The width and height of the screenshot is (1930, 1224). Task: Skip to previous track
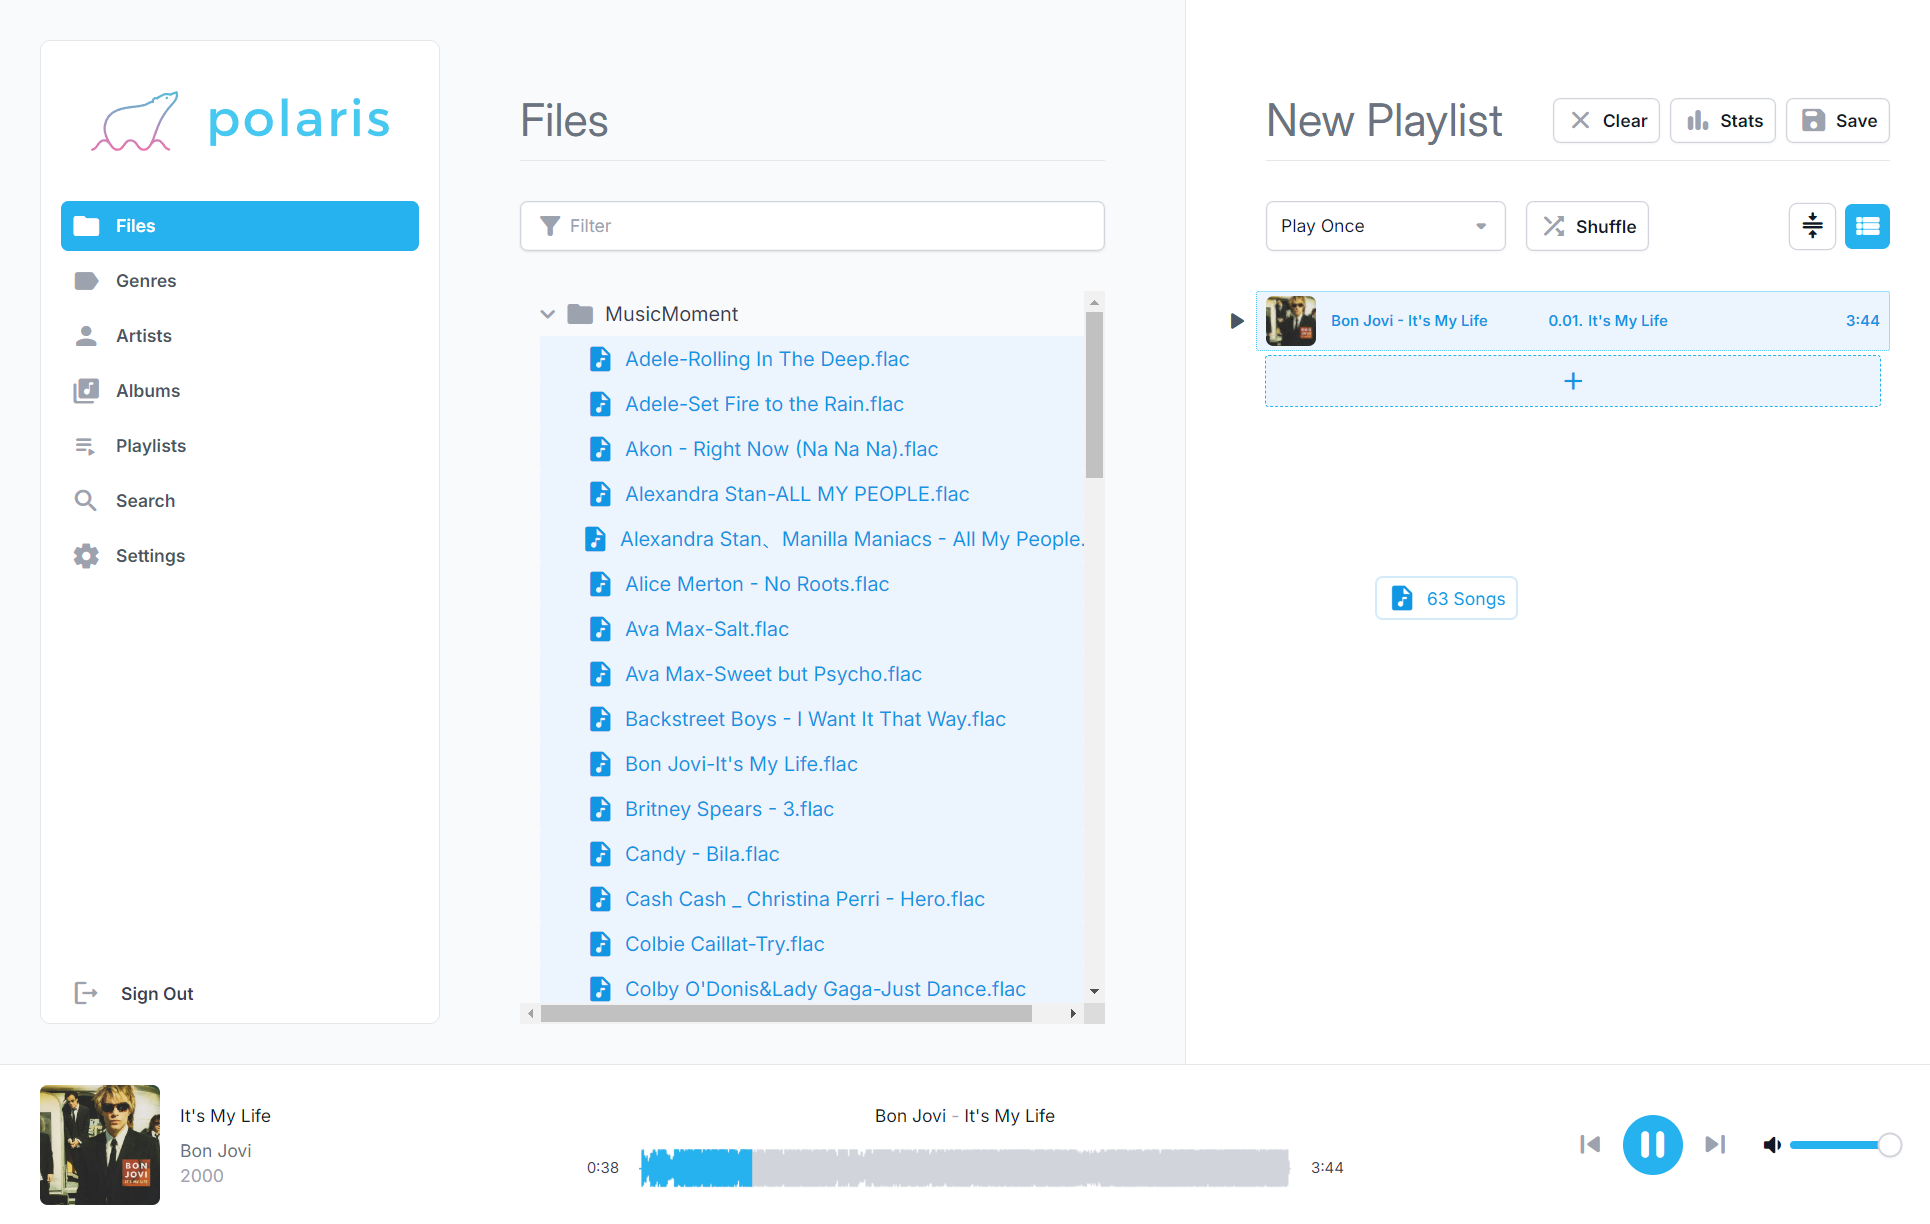coord(1590,1144)
